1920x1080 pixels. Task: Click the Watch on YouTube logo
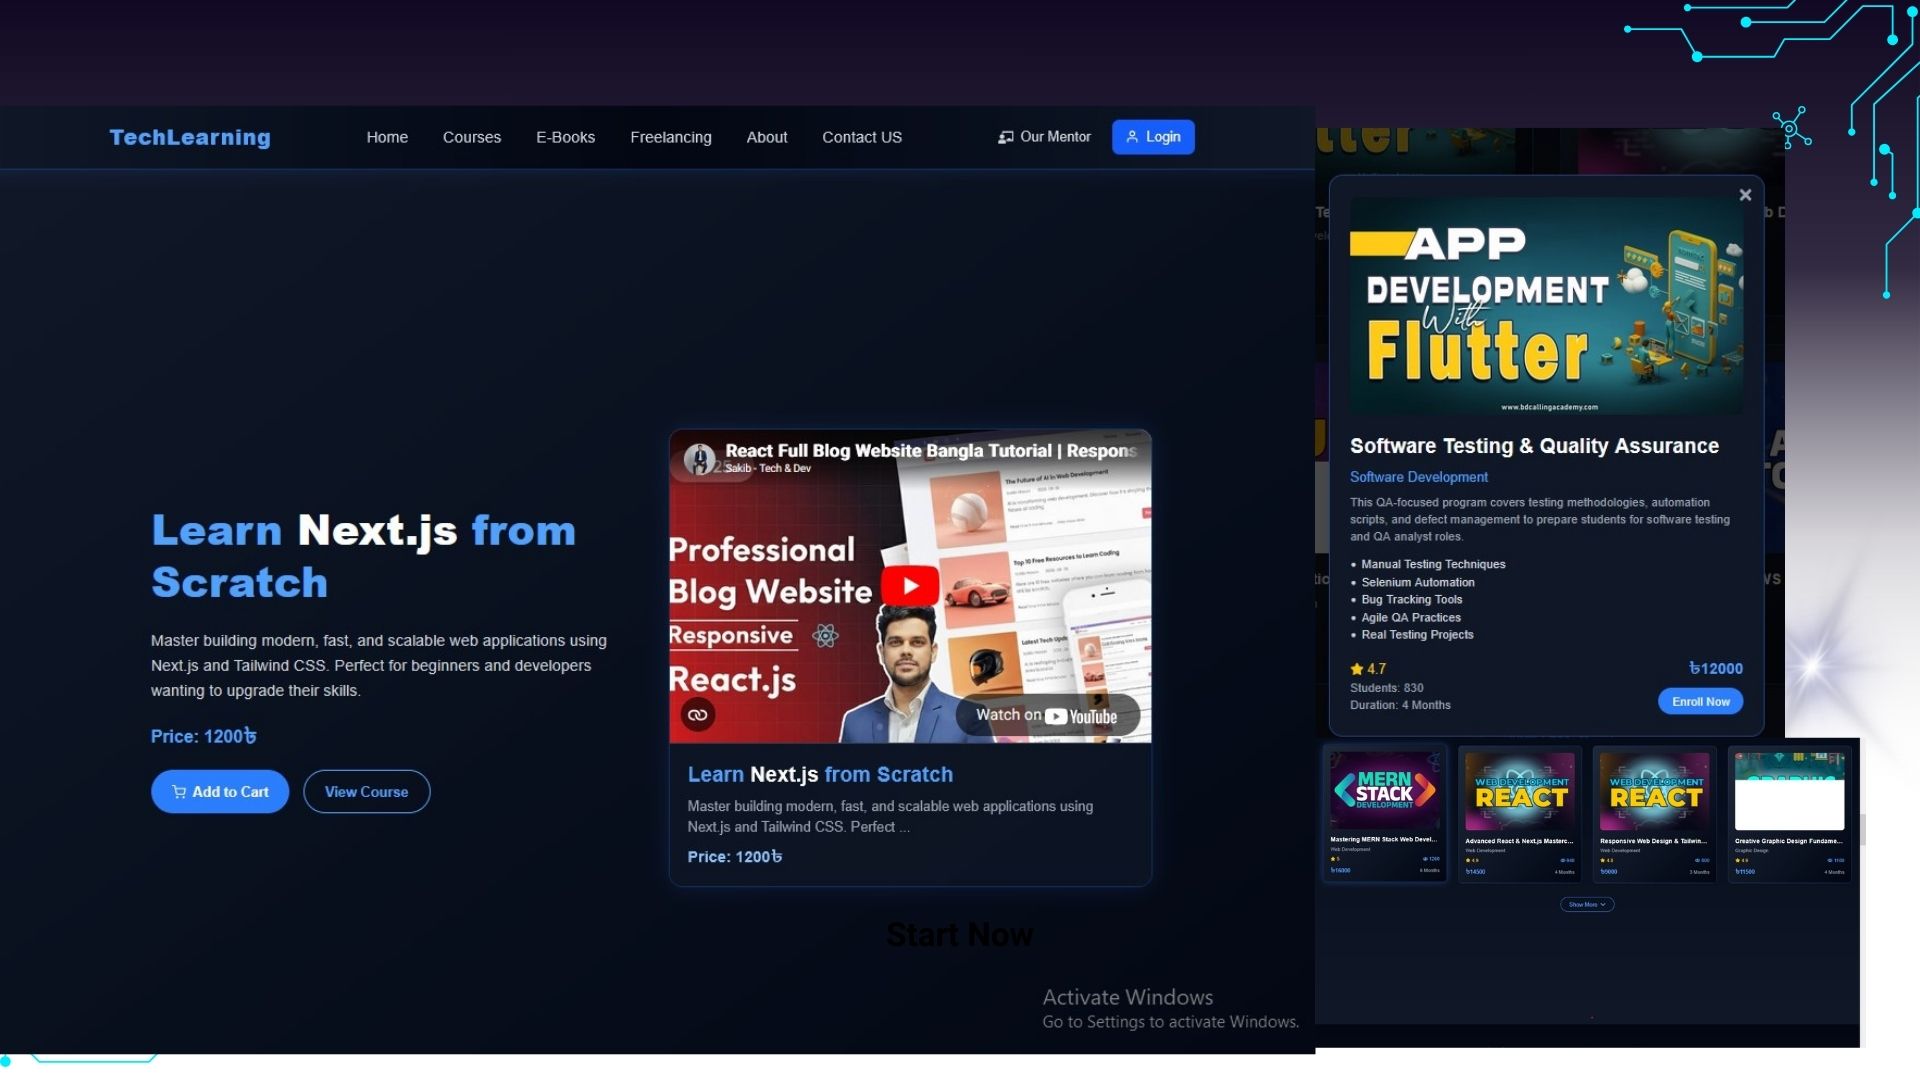pyautogui.click(x=1080, y=716)
